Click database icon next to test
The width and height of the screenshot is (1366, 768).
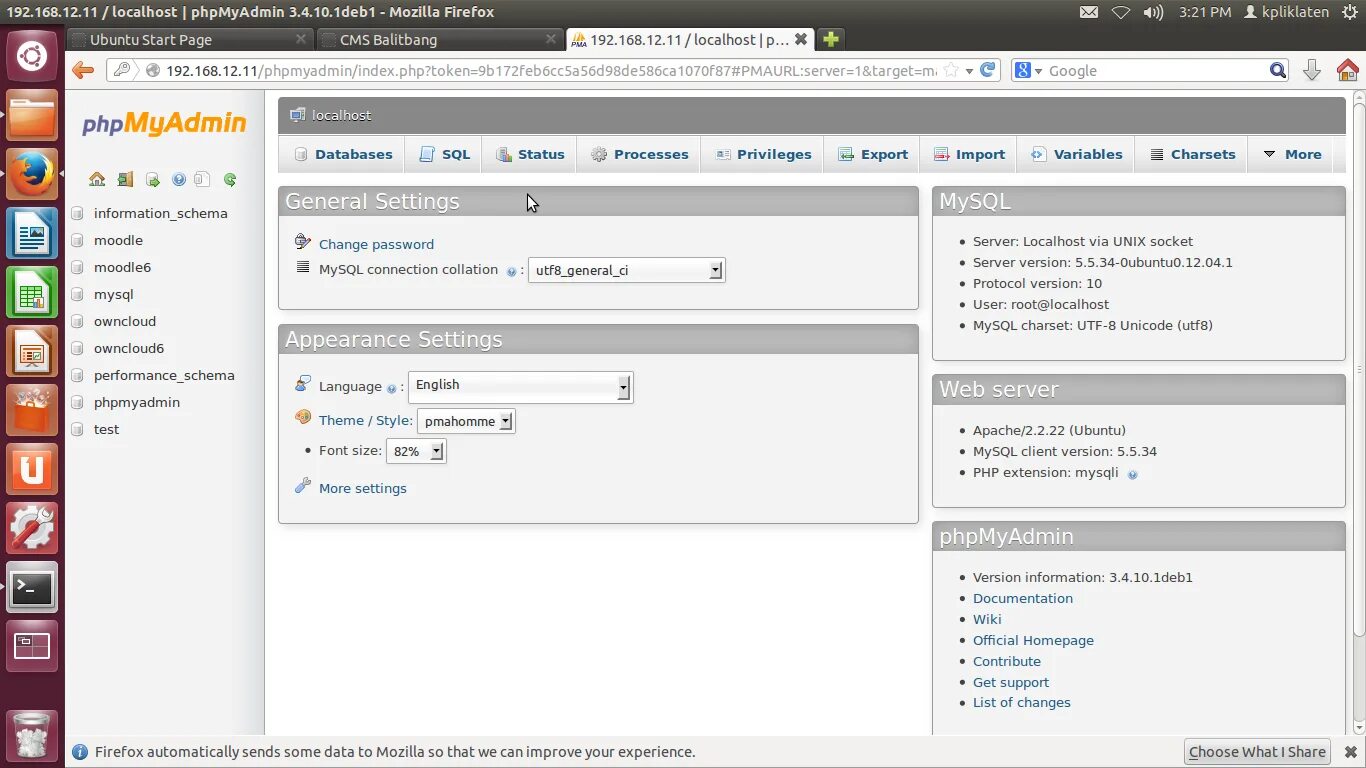point(77,429)
